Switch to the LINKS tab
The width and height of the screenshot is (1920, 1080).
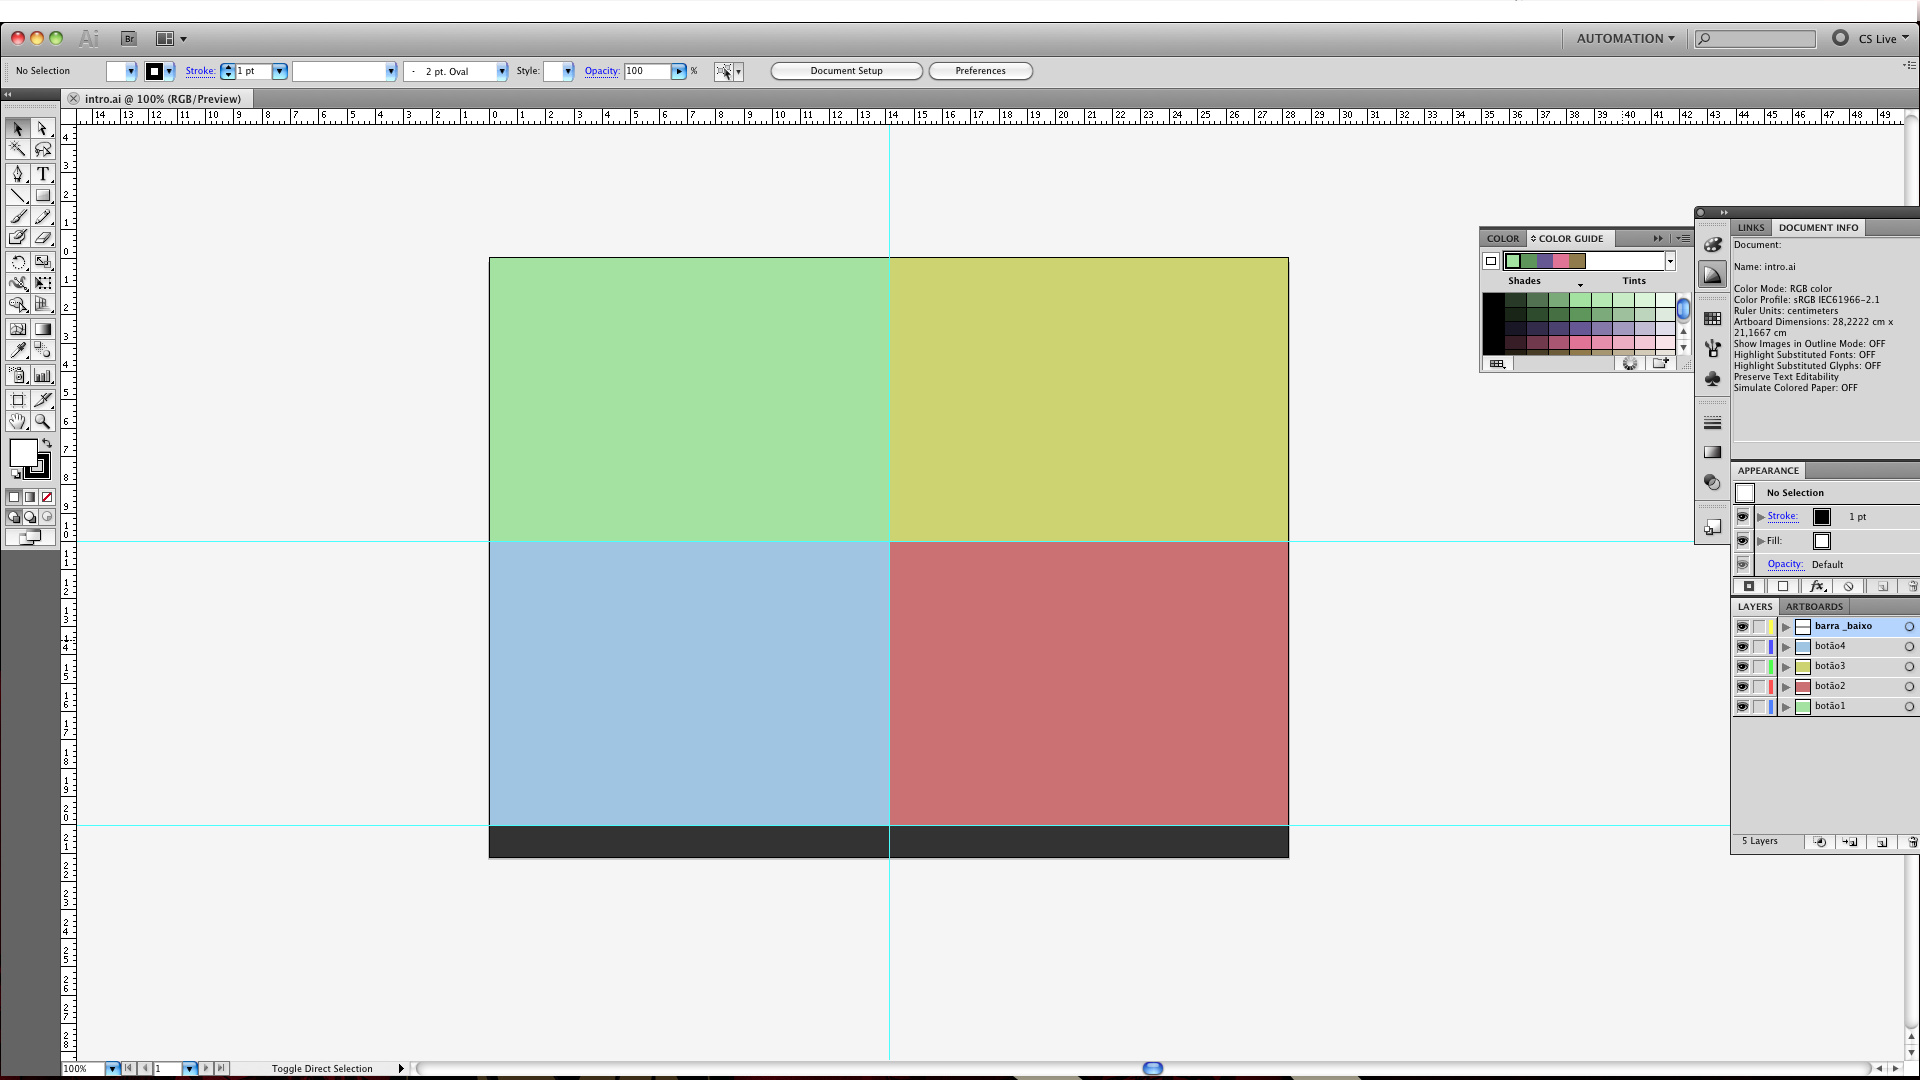point(1751,228)
